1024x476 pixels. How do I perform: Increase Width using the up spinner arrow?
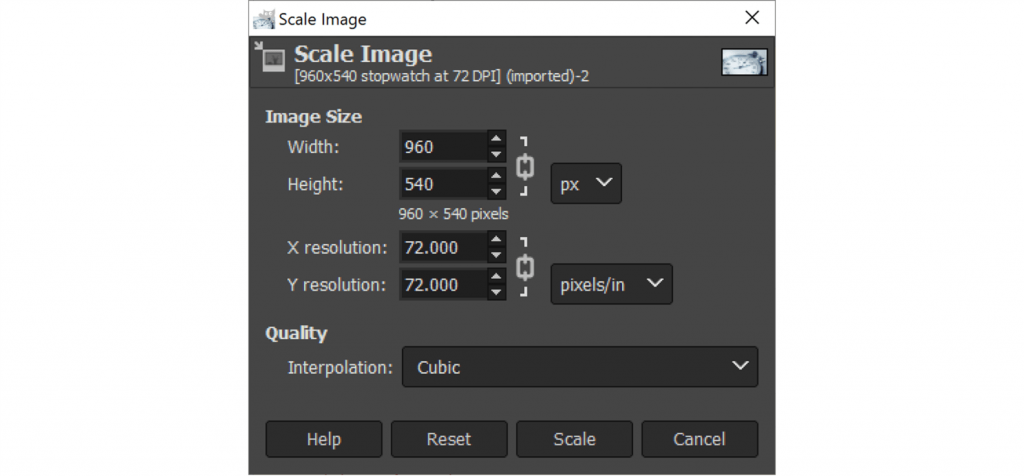click(496, 140)
